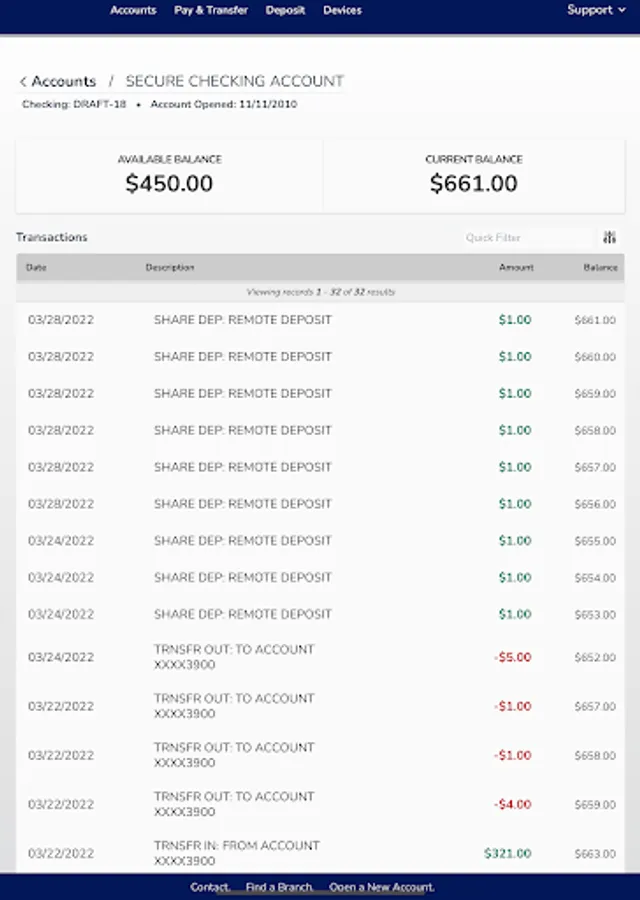Viewport: 640px width, 900px height.
Task: Select the $321.00 transfer-in transaction
Action: (x=320, y=853)
